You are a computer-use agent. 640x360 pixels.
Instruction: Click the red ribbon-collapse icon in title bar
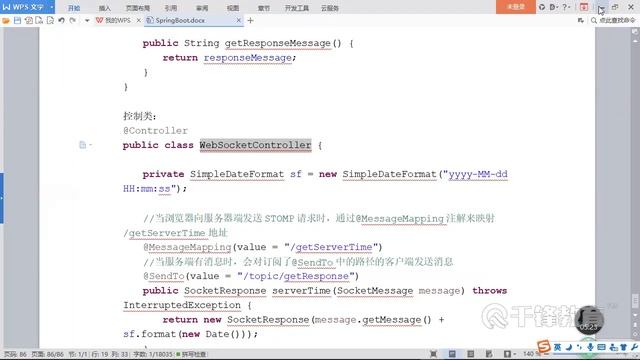(584, 7)
